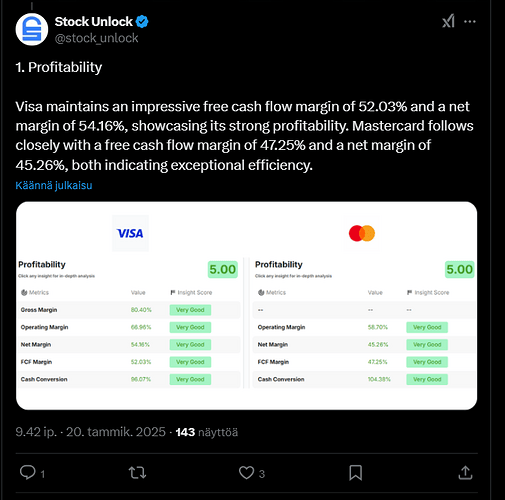Click Käännä julkaisu translate link

tap(54, 185)
